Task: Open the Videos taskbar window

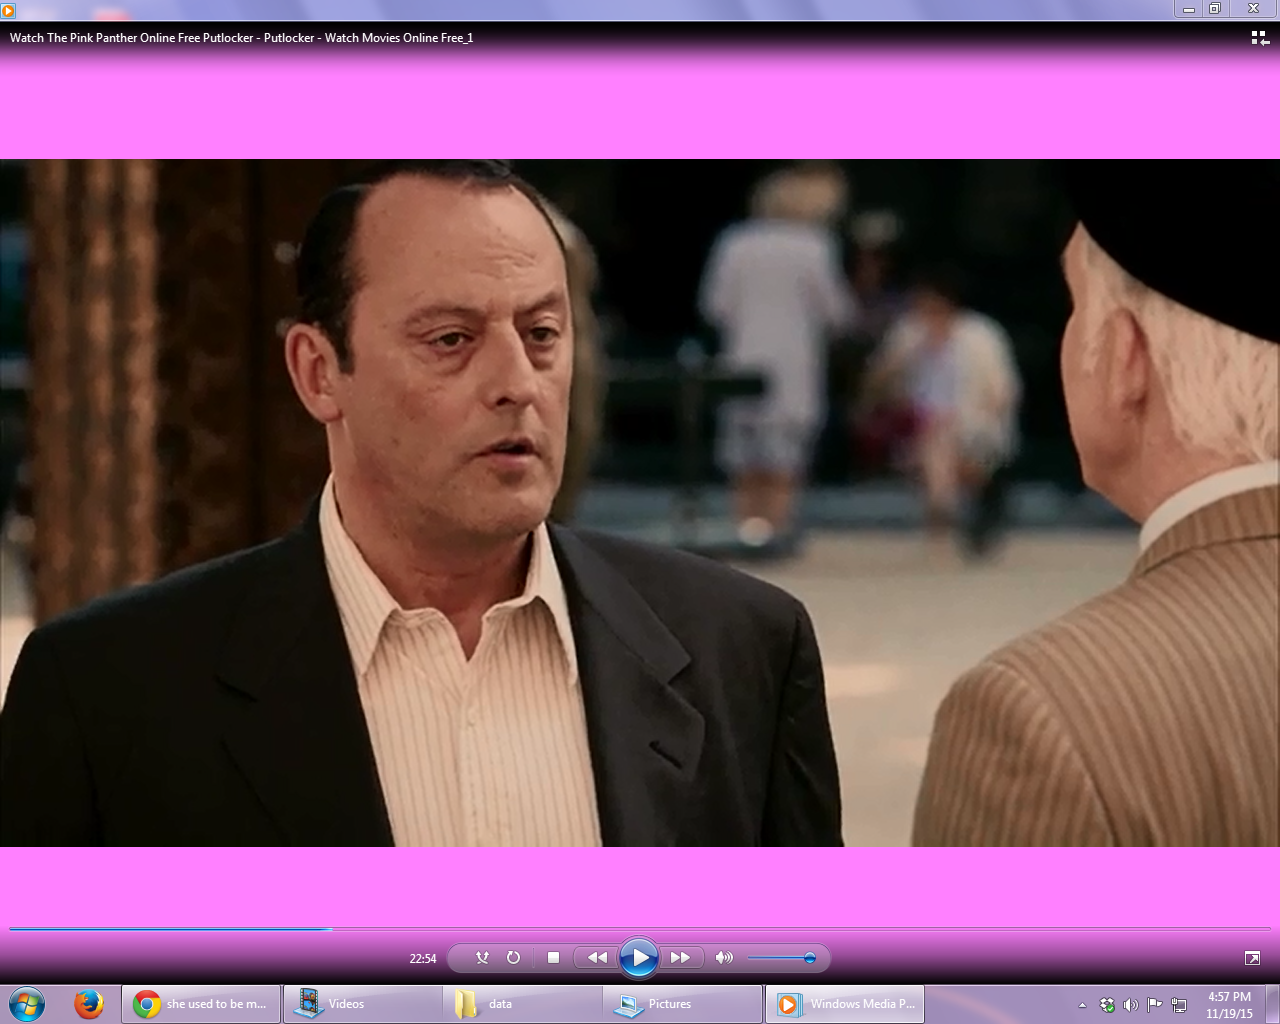Action: coord(362,1004)
